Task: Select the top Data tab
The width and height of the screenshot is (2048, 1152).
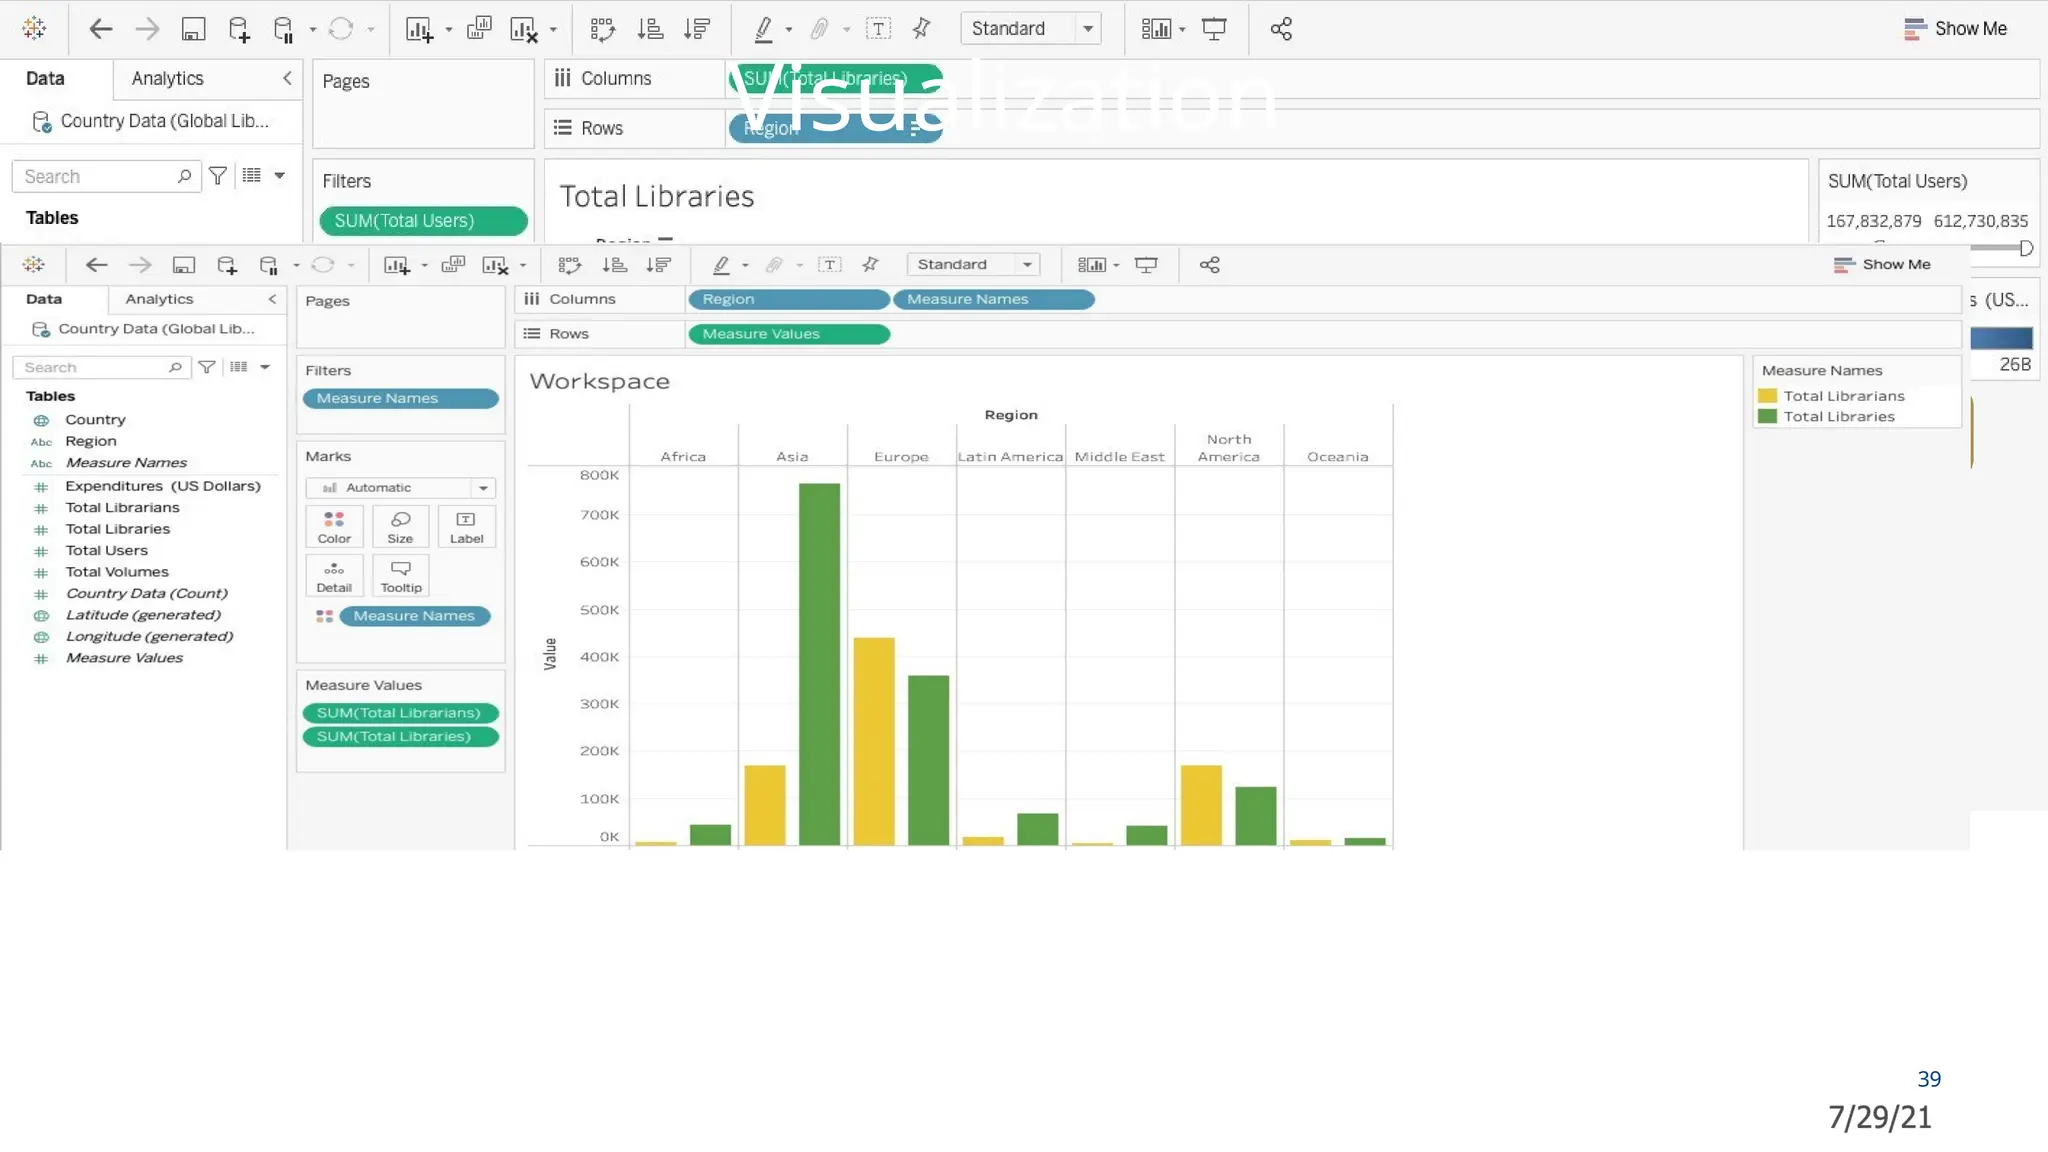Action: 45,78
